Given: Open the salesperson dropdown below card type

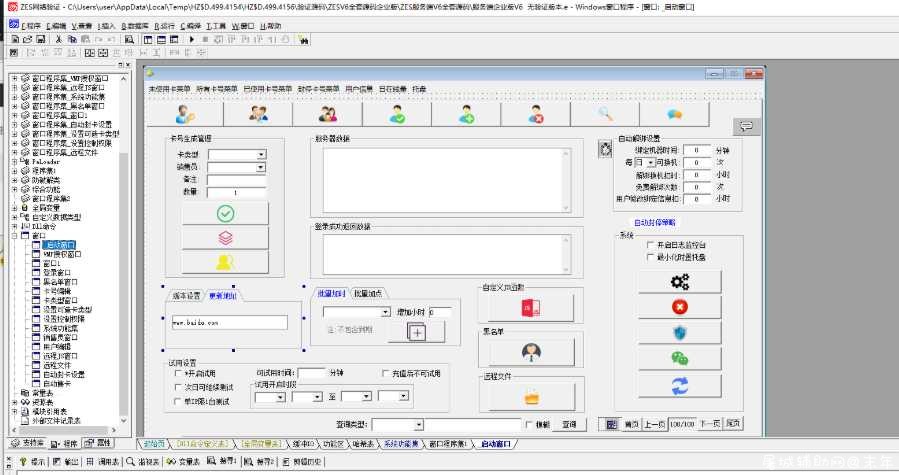Looking at the screenshot, I should click(x=261, y=167).
